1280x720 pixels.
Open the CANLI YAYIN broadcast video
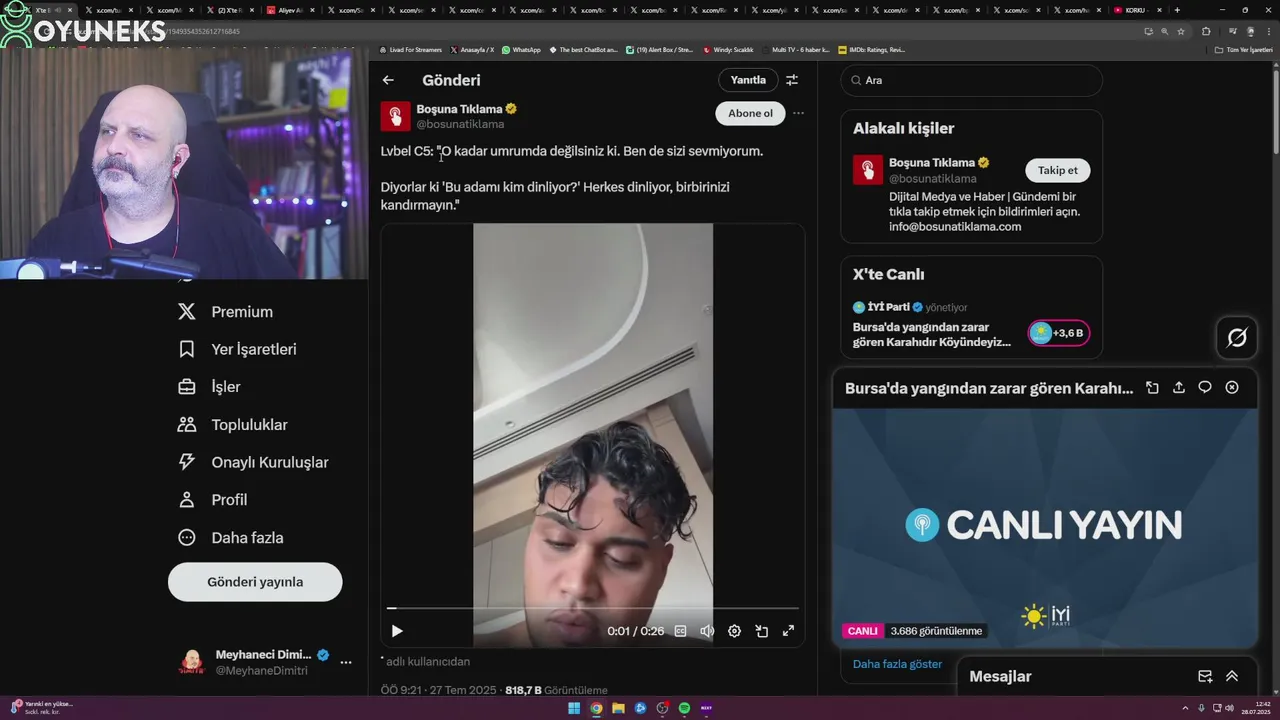coord(1045,527)
